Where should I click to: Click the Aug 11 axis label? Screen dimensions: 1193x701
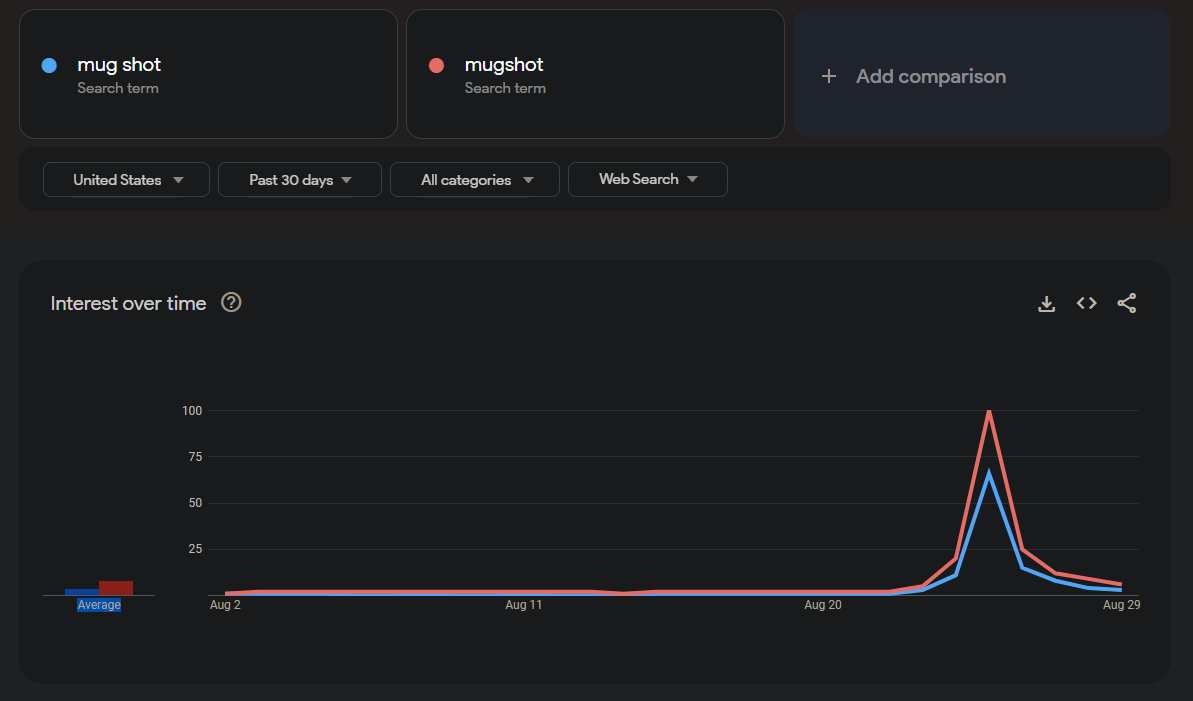(x=523, y=605)
